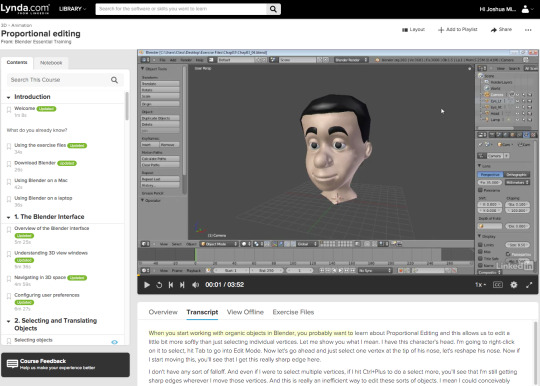Collapse the Introduction section

[9, 97]
